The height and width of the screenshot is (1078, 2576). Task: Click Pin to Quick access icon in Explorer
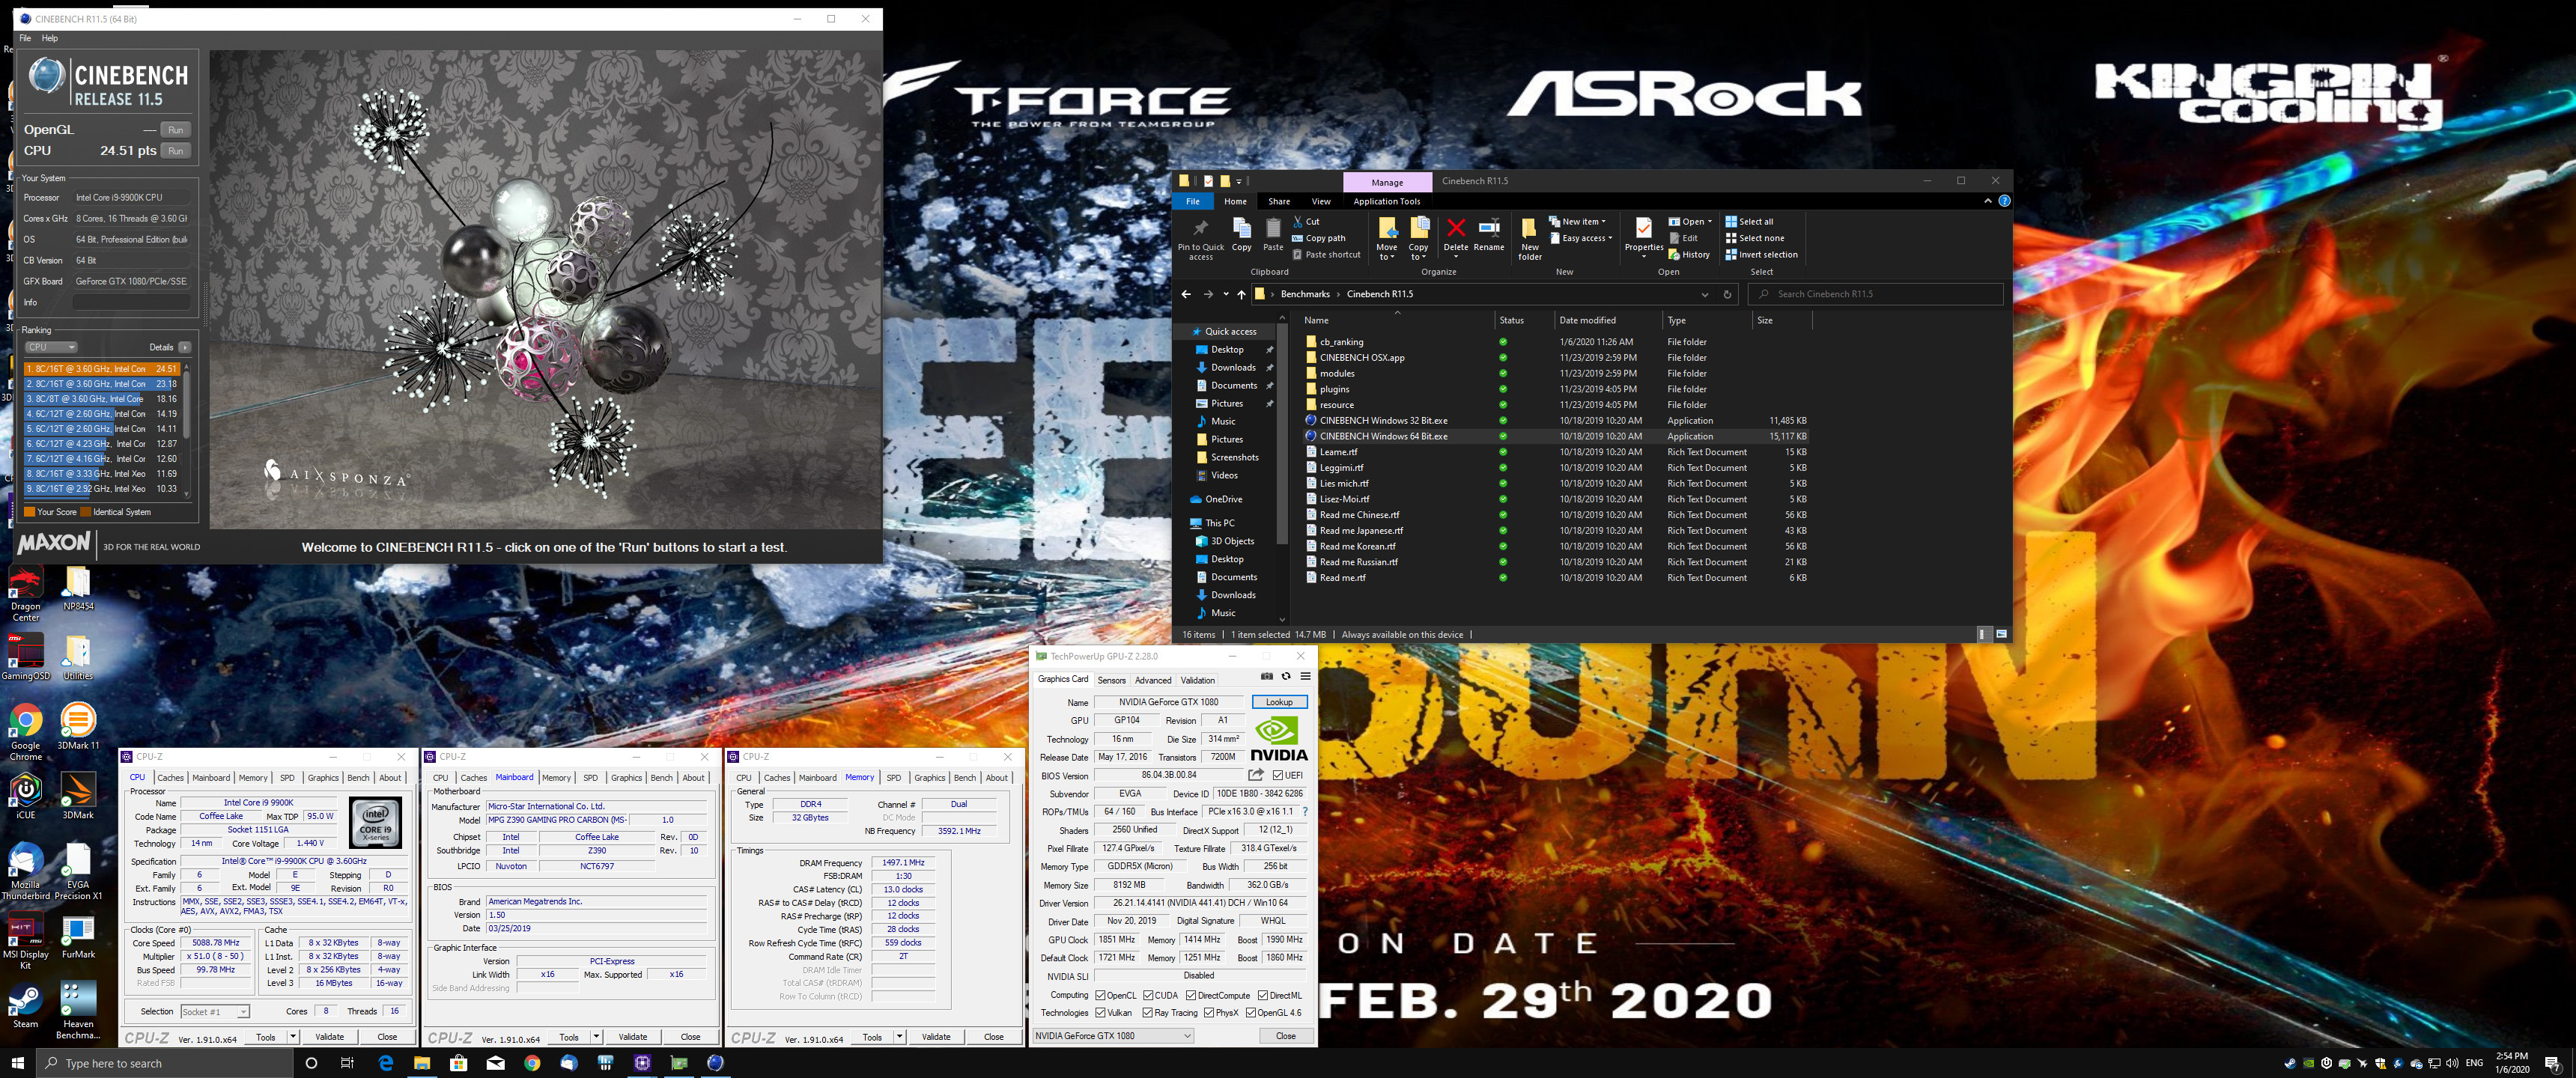coord(1200,229)
